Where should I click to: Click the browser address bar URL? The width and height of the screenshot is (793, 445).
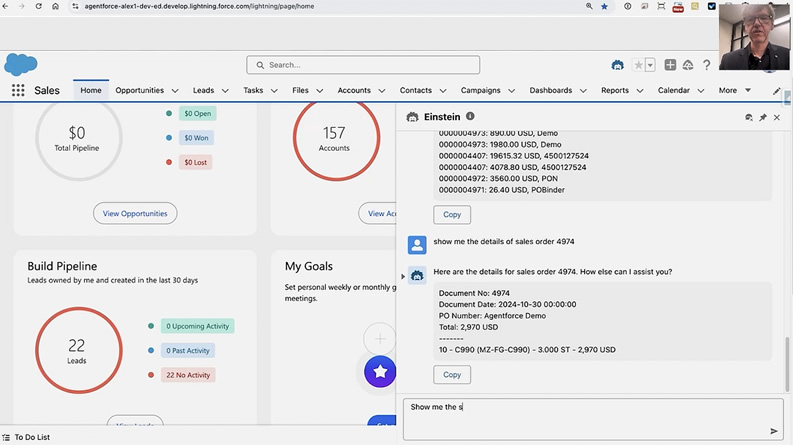tap(199, 6)
